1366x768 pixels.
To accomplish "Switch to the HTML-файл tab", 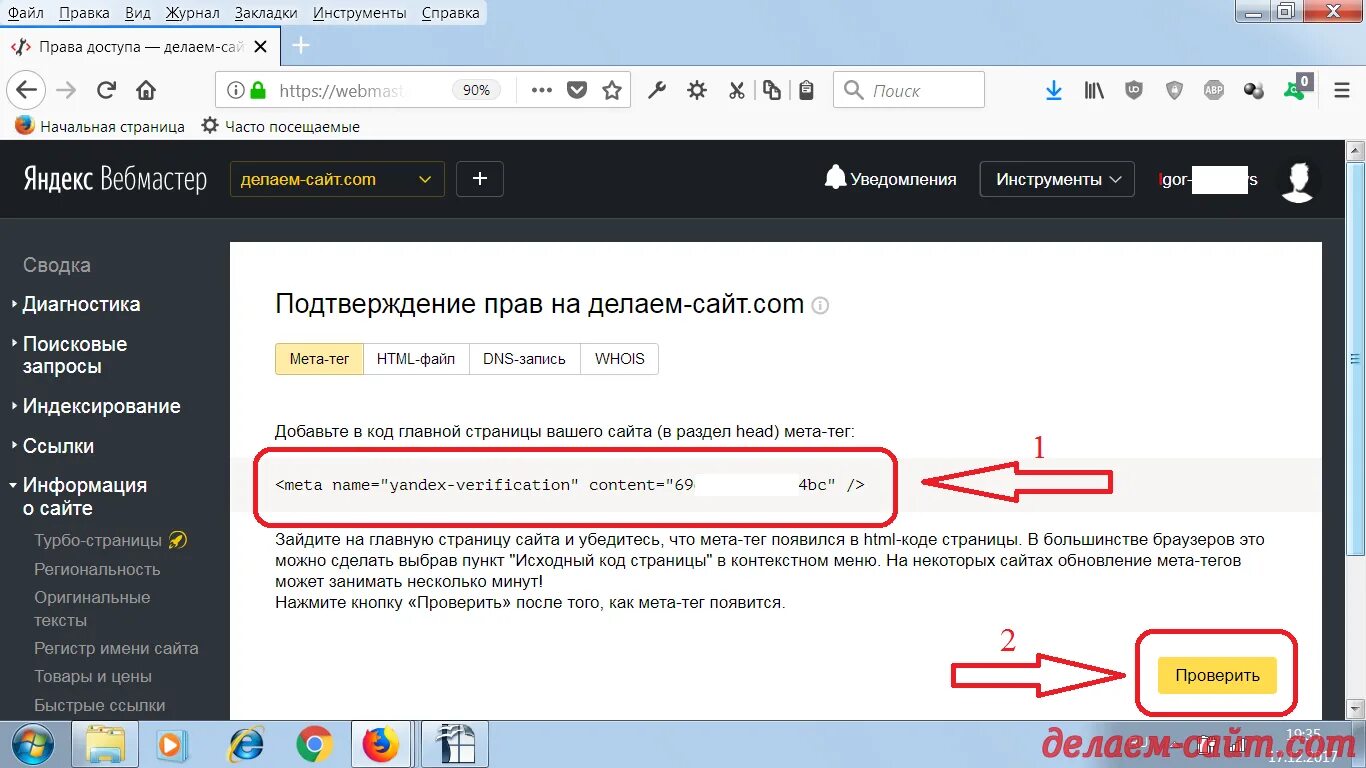I will click(416, 359).
